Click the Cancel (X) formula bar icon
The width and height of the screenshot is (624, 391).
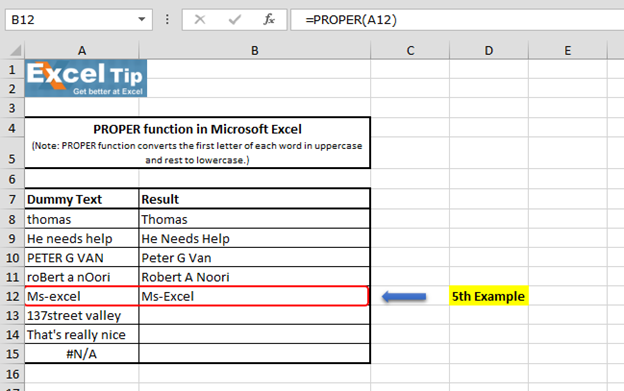point(200,19)
